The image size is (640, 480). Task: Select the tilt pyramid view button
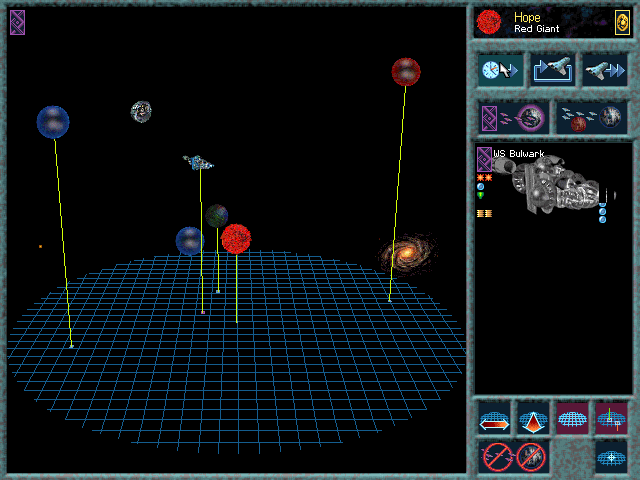pos(533,418)
